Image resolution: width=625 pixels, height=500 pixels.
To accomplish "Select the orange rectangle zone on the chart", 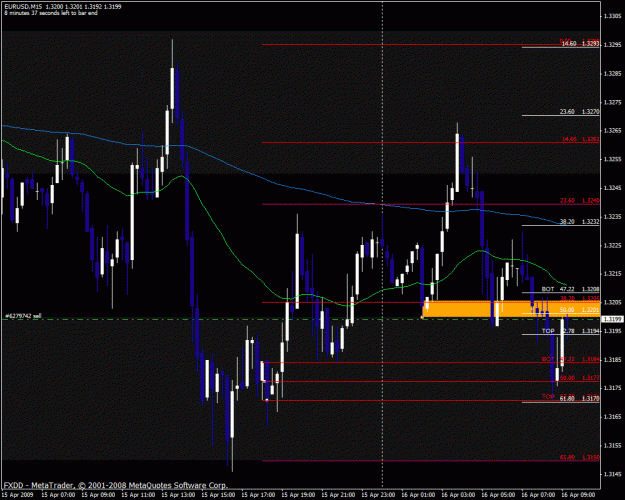I will (x=511, y=309).
